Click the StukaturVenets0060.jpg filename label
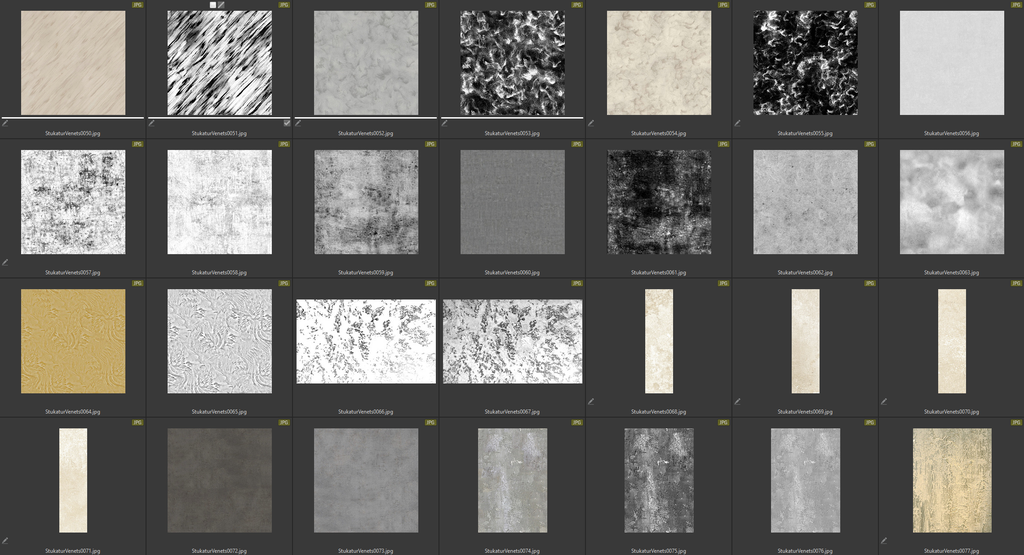The image size is (1024, 555). coord(512,272)
